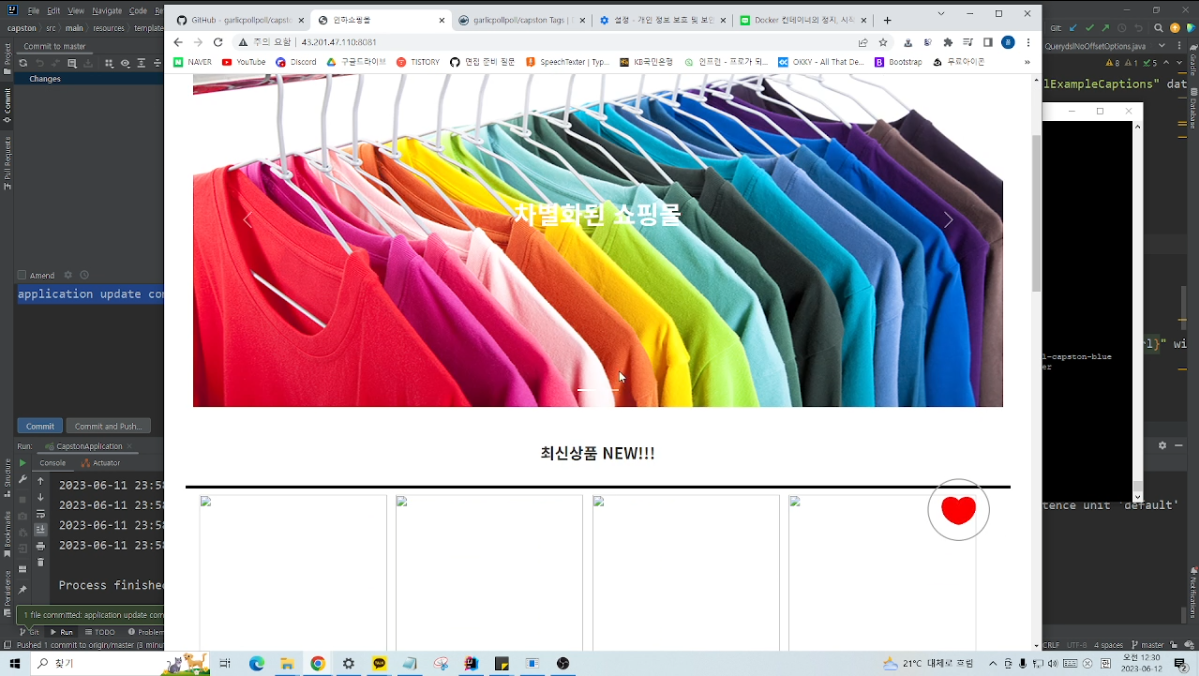The width and height of the screenshot is (1199, 676).
Task: Open the YouTube bookmark
Action: coord(243,62)
